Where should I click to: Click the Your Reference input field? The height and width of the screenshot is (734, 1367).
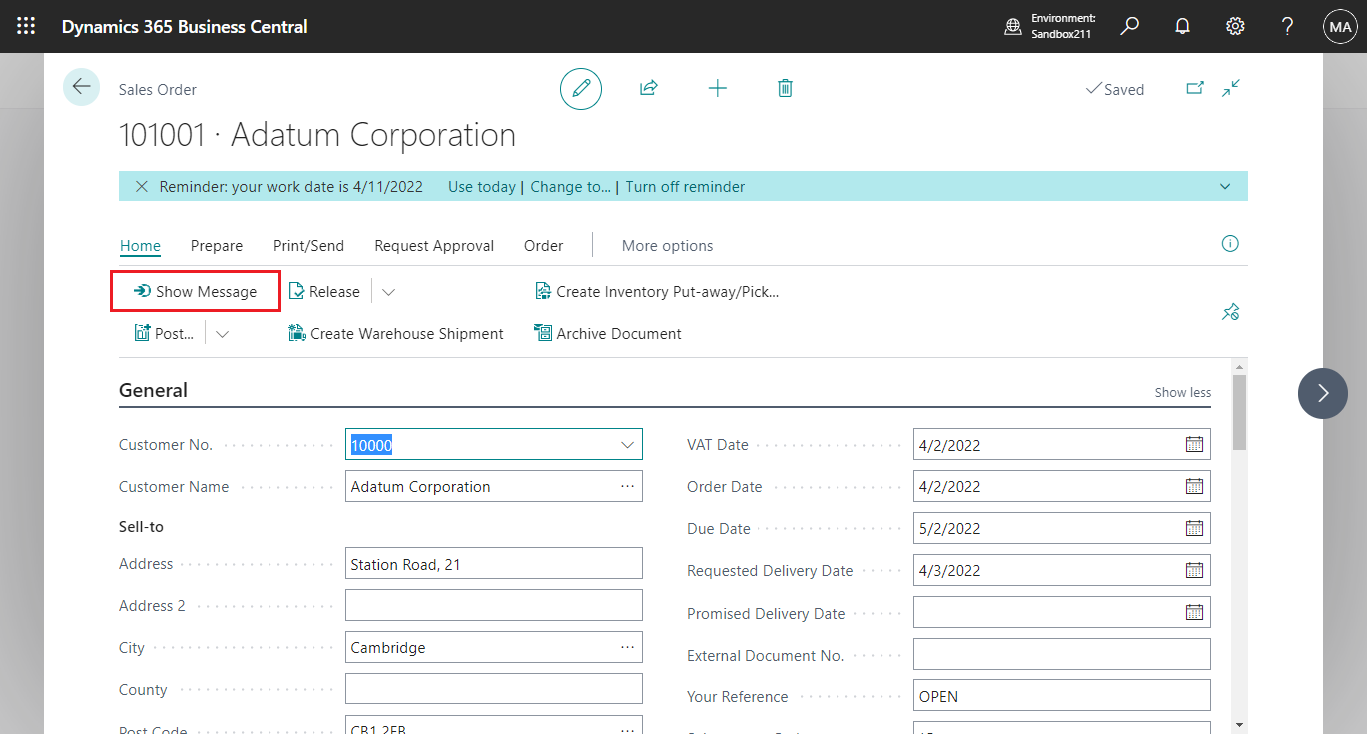1060,696
